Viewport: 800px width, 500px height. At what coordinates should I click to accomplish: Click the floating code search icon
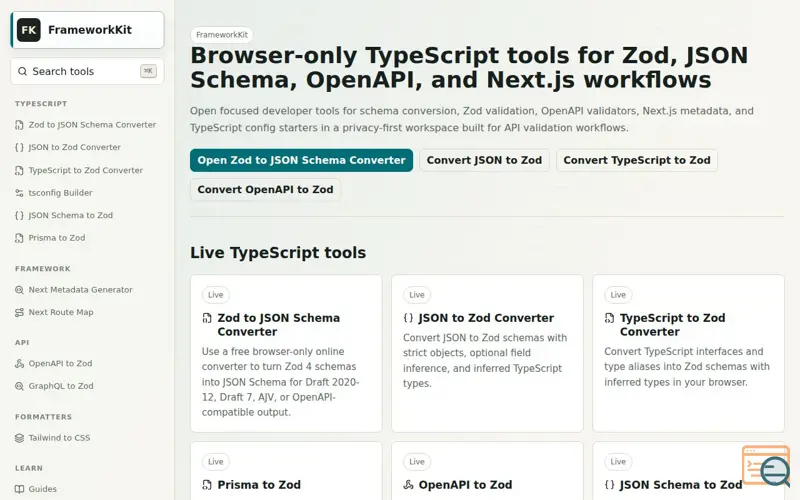(x=766, y=466)
